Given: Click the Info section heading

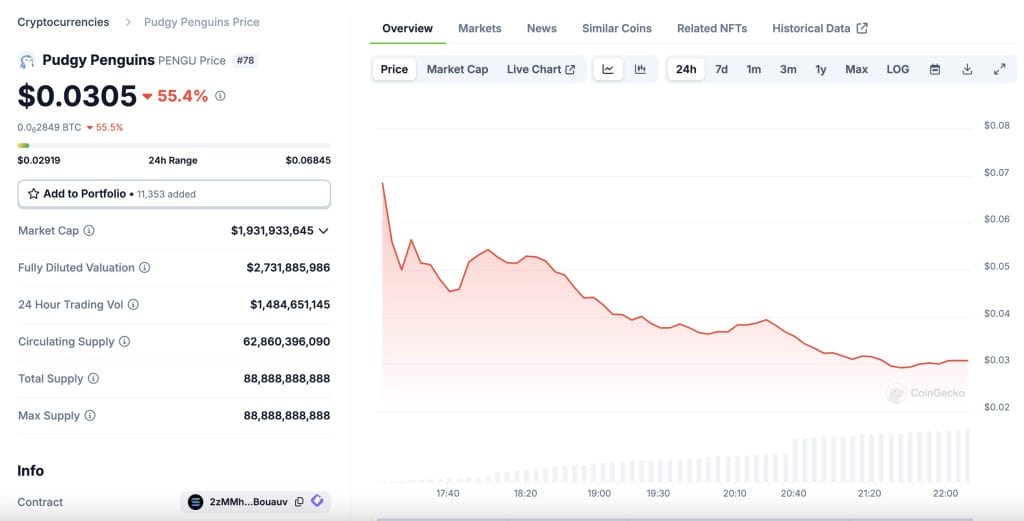Looking at the screenshot, I should coord(31,471).
